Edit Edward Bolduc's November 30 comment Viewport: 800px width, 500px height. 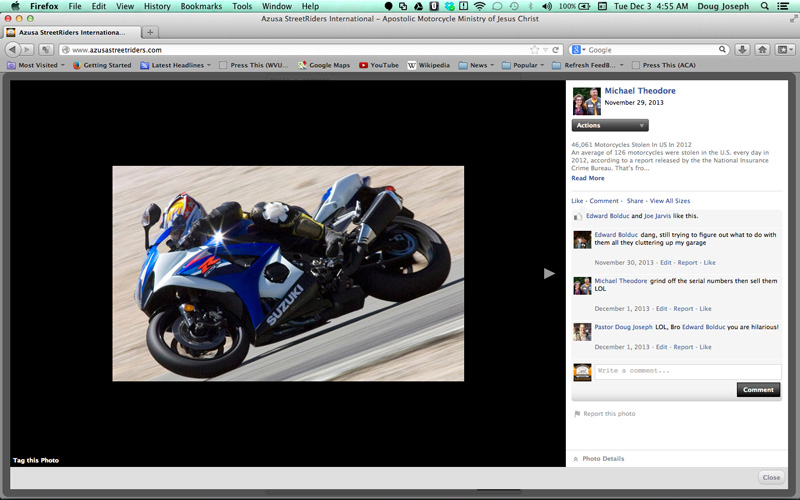[x=666, y=263]
